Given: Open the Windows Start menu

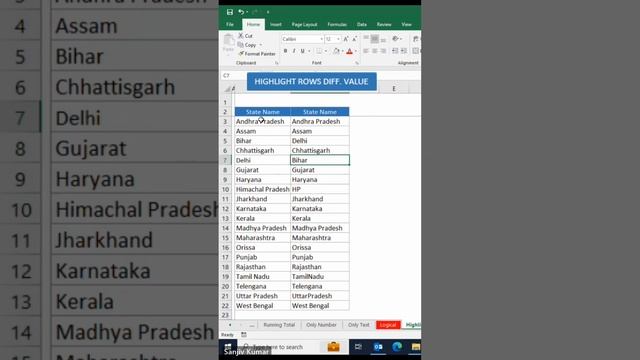Looking at the screenshot, I should pyautogui.click(x=228, y=347).
